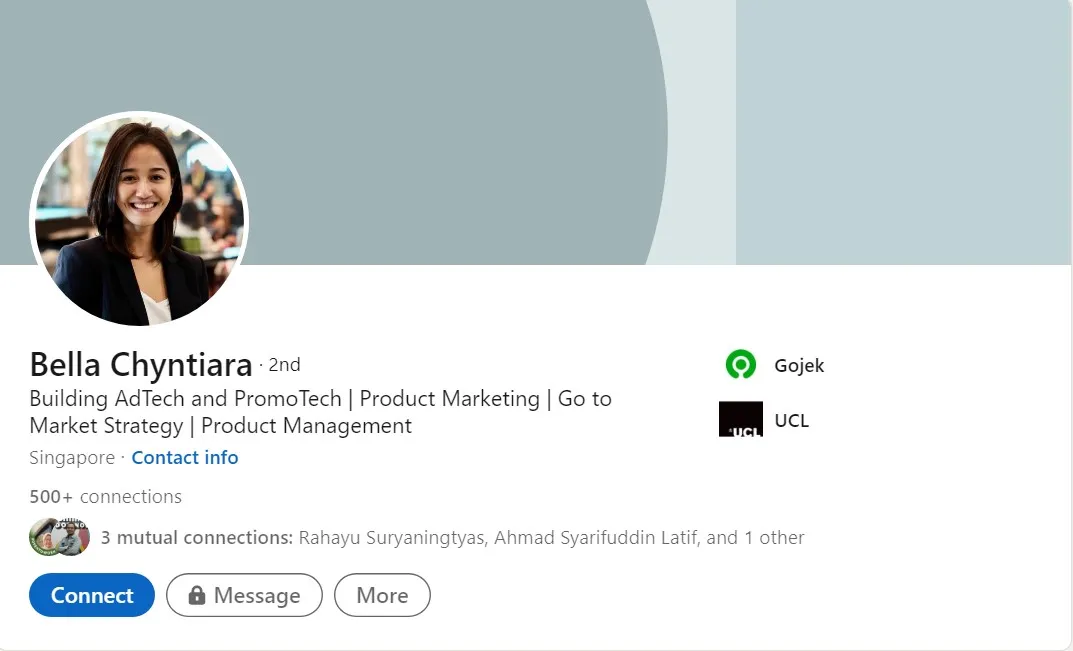Open the Contact info link
The image size is (1073, 651).
(x=185, y=458)
